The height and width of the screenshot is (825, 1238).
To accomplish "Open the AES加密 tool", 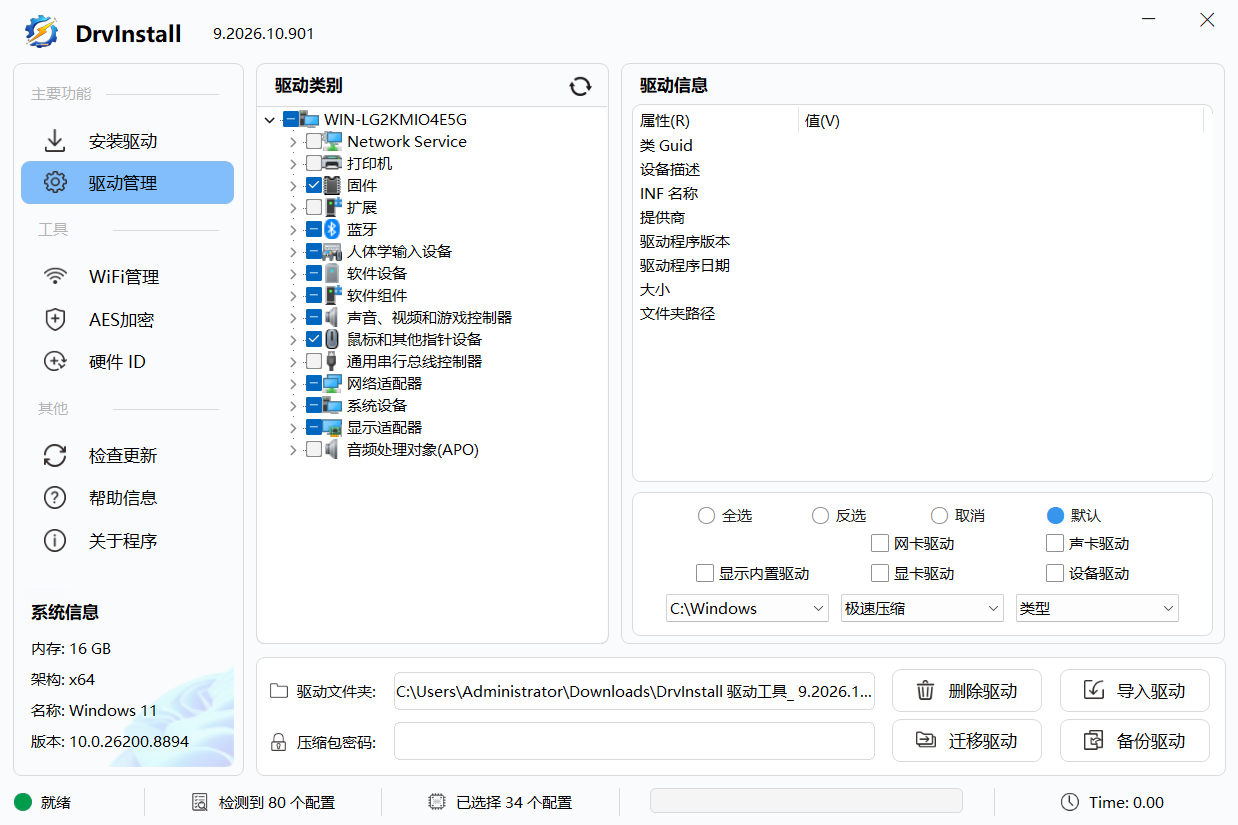I will tap(127, 320).
